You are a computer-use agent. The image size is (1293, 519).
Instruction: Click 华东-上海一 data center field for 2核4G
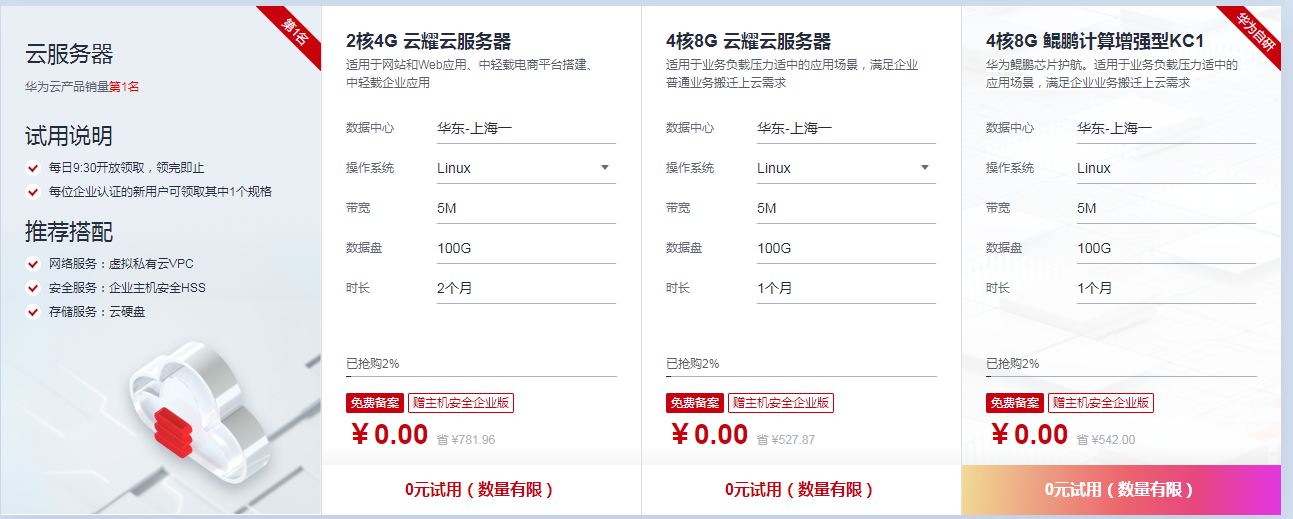tap(525, 128)
